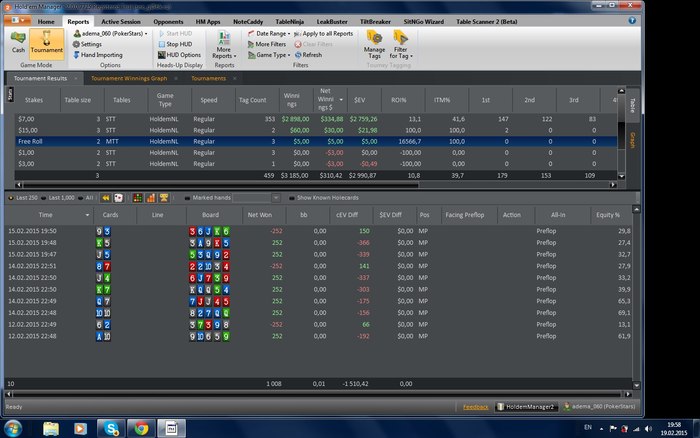Viewport: 700px width, 438px height.
Task: Switch to the Opponents ribbon tab
Action: tap(168, 21)
